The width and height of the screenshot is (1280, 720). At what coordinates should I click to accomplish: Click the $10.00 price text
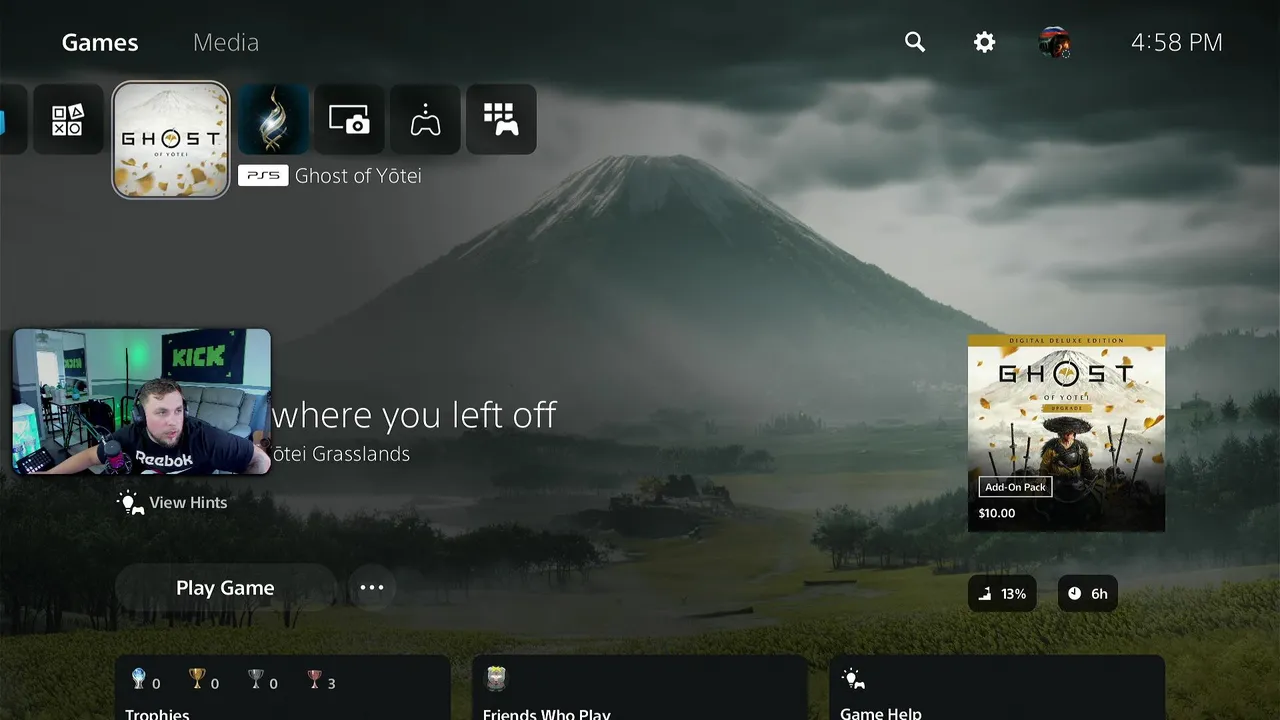[x=997, y=513]
